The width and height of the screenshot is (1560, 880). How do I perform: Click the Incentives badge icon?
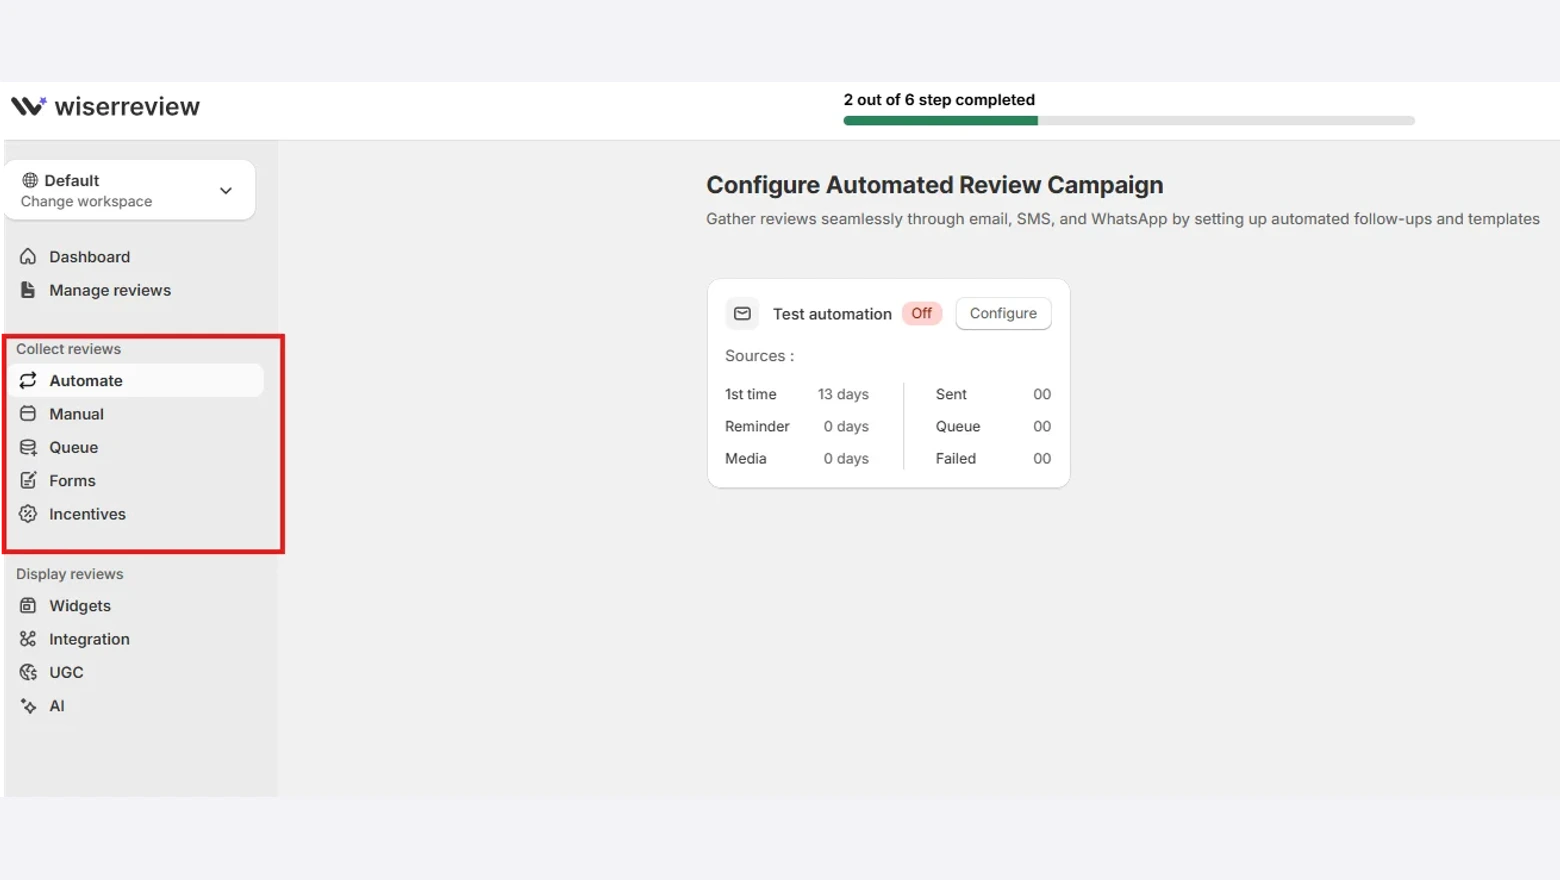(28, 514)
